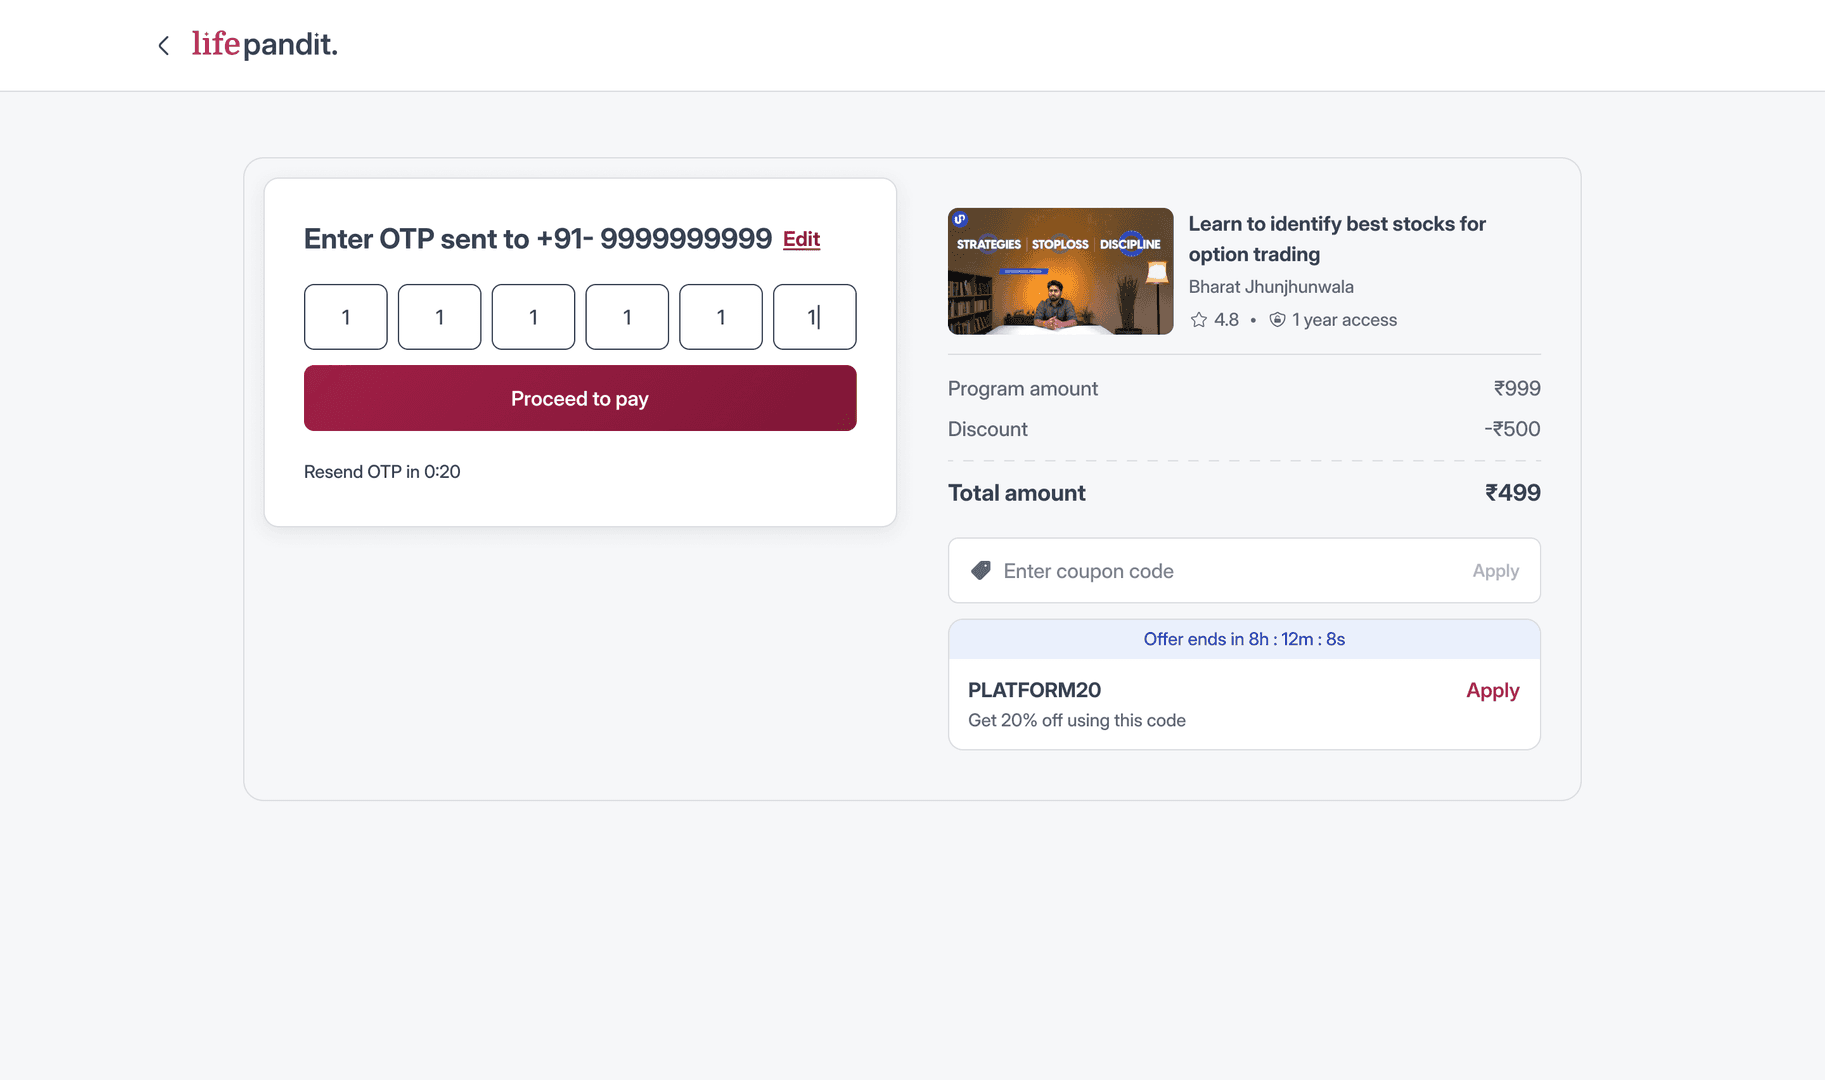Select the fifth OTP digit box

pyautogui.click(x=721, y=317)
